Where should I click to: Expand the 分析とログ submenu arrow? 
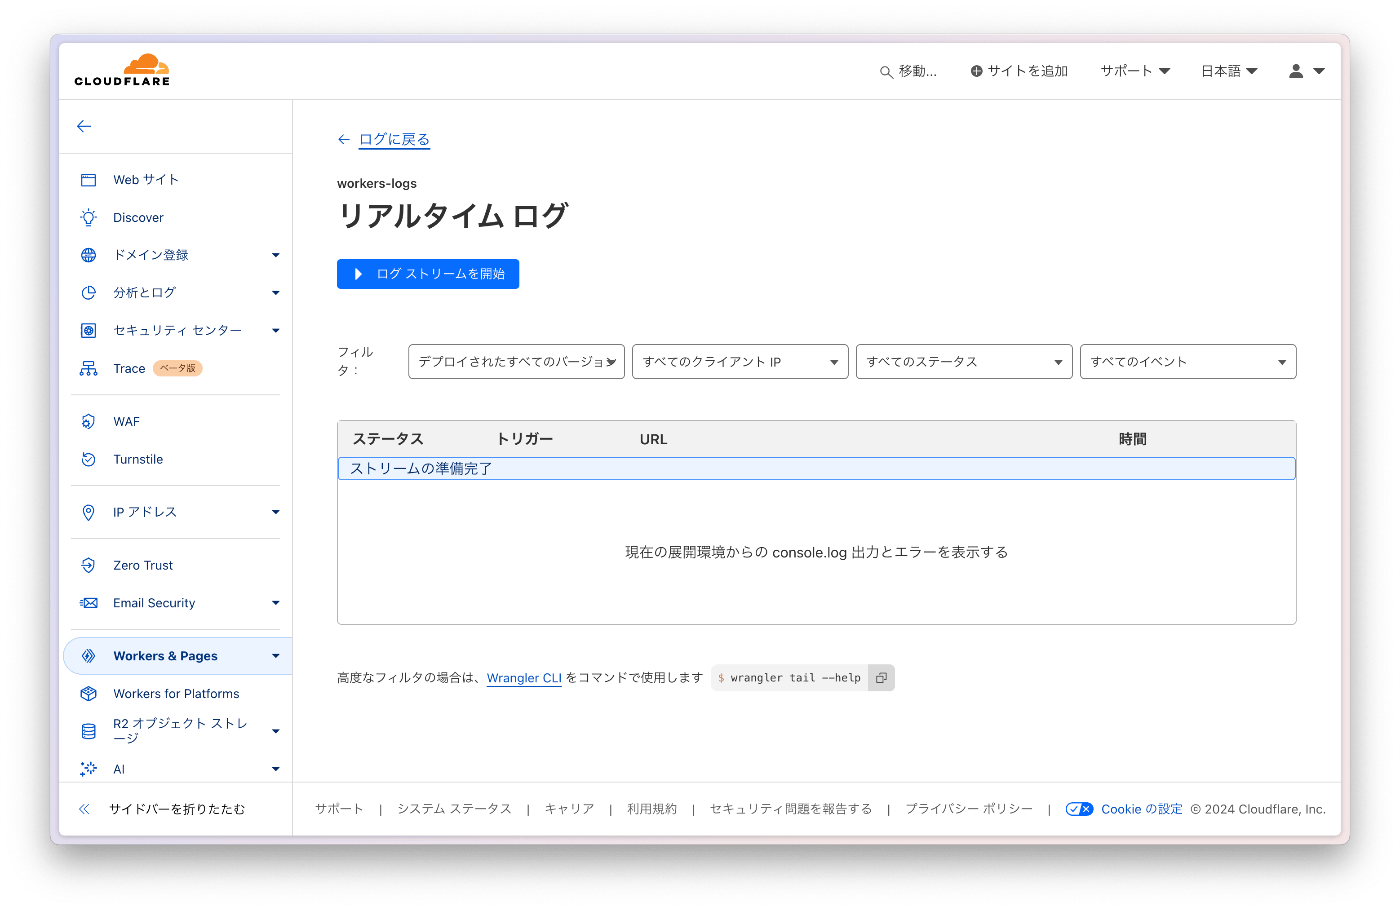(x=276, y=293)
